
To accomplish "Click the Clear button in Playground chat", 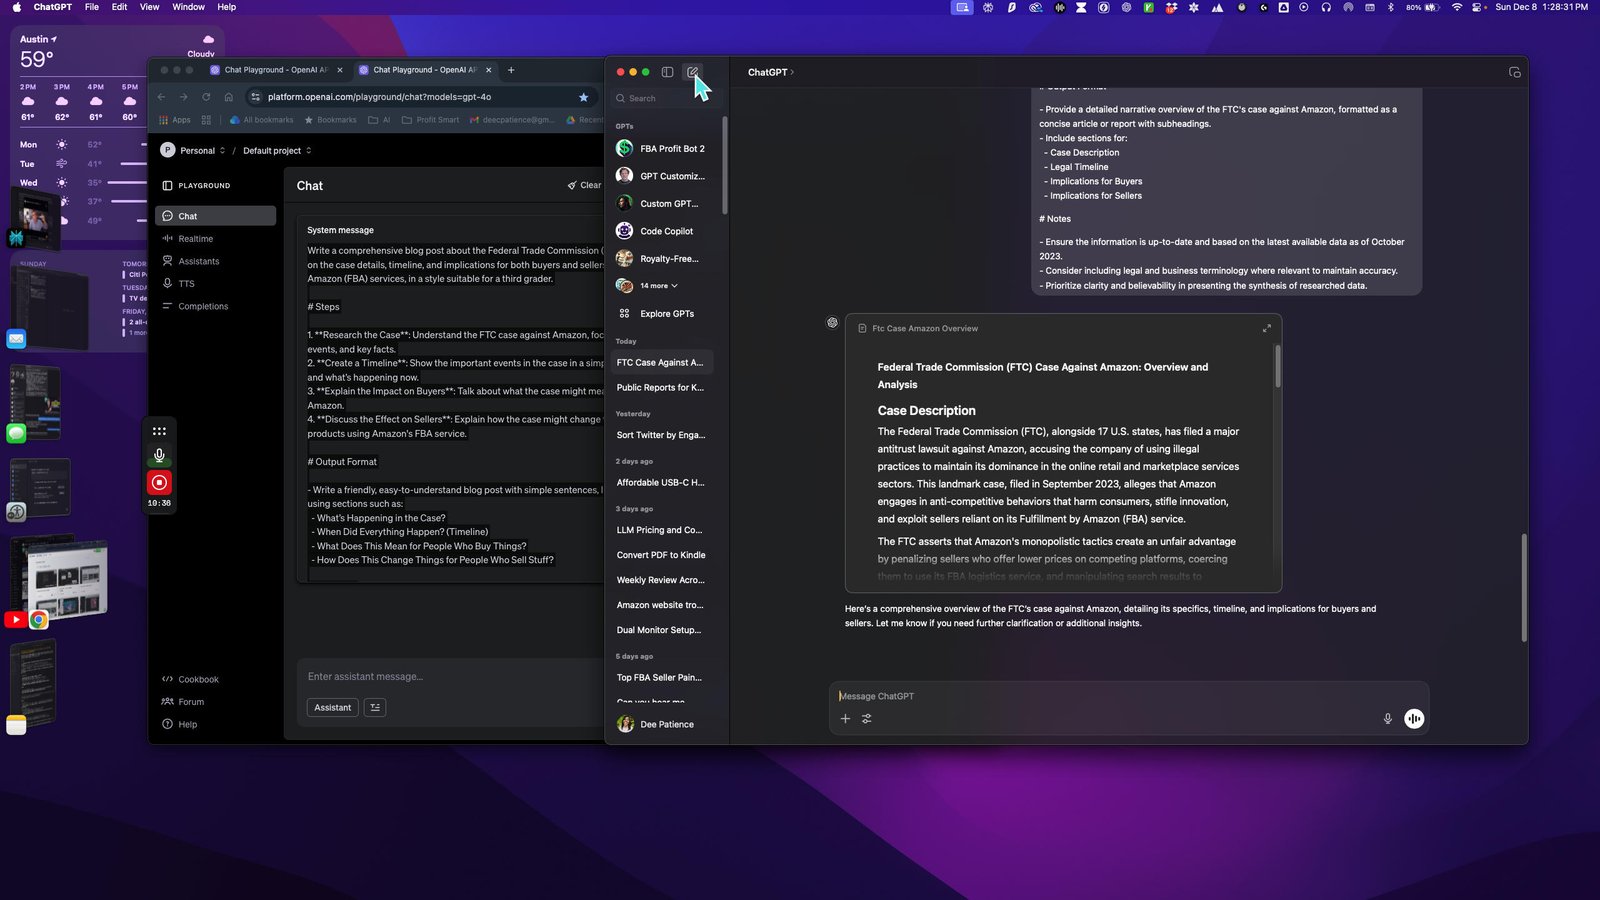I will pos(584,185).
